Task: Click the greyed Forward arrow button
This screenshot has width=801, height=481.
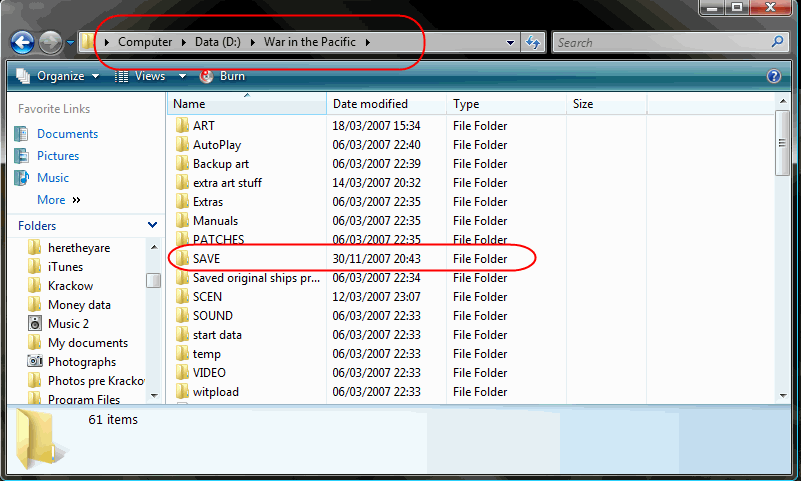Action: (x=50, y=42)
